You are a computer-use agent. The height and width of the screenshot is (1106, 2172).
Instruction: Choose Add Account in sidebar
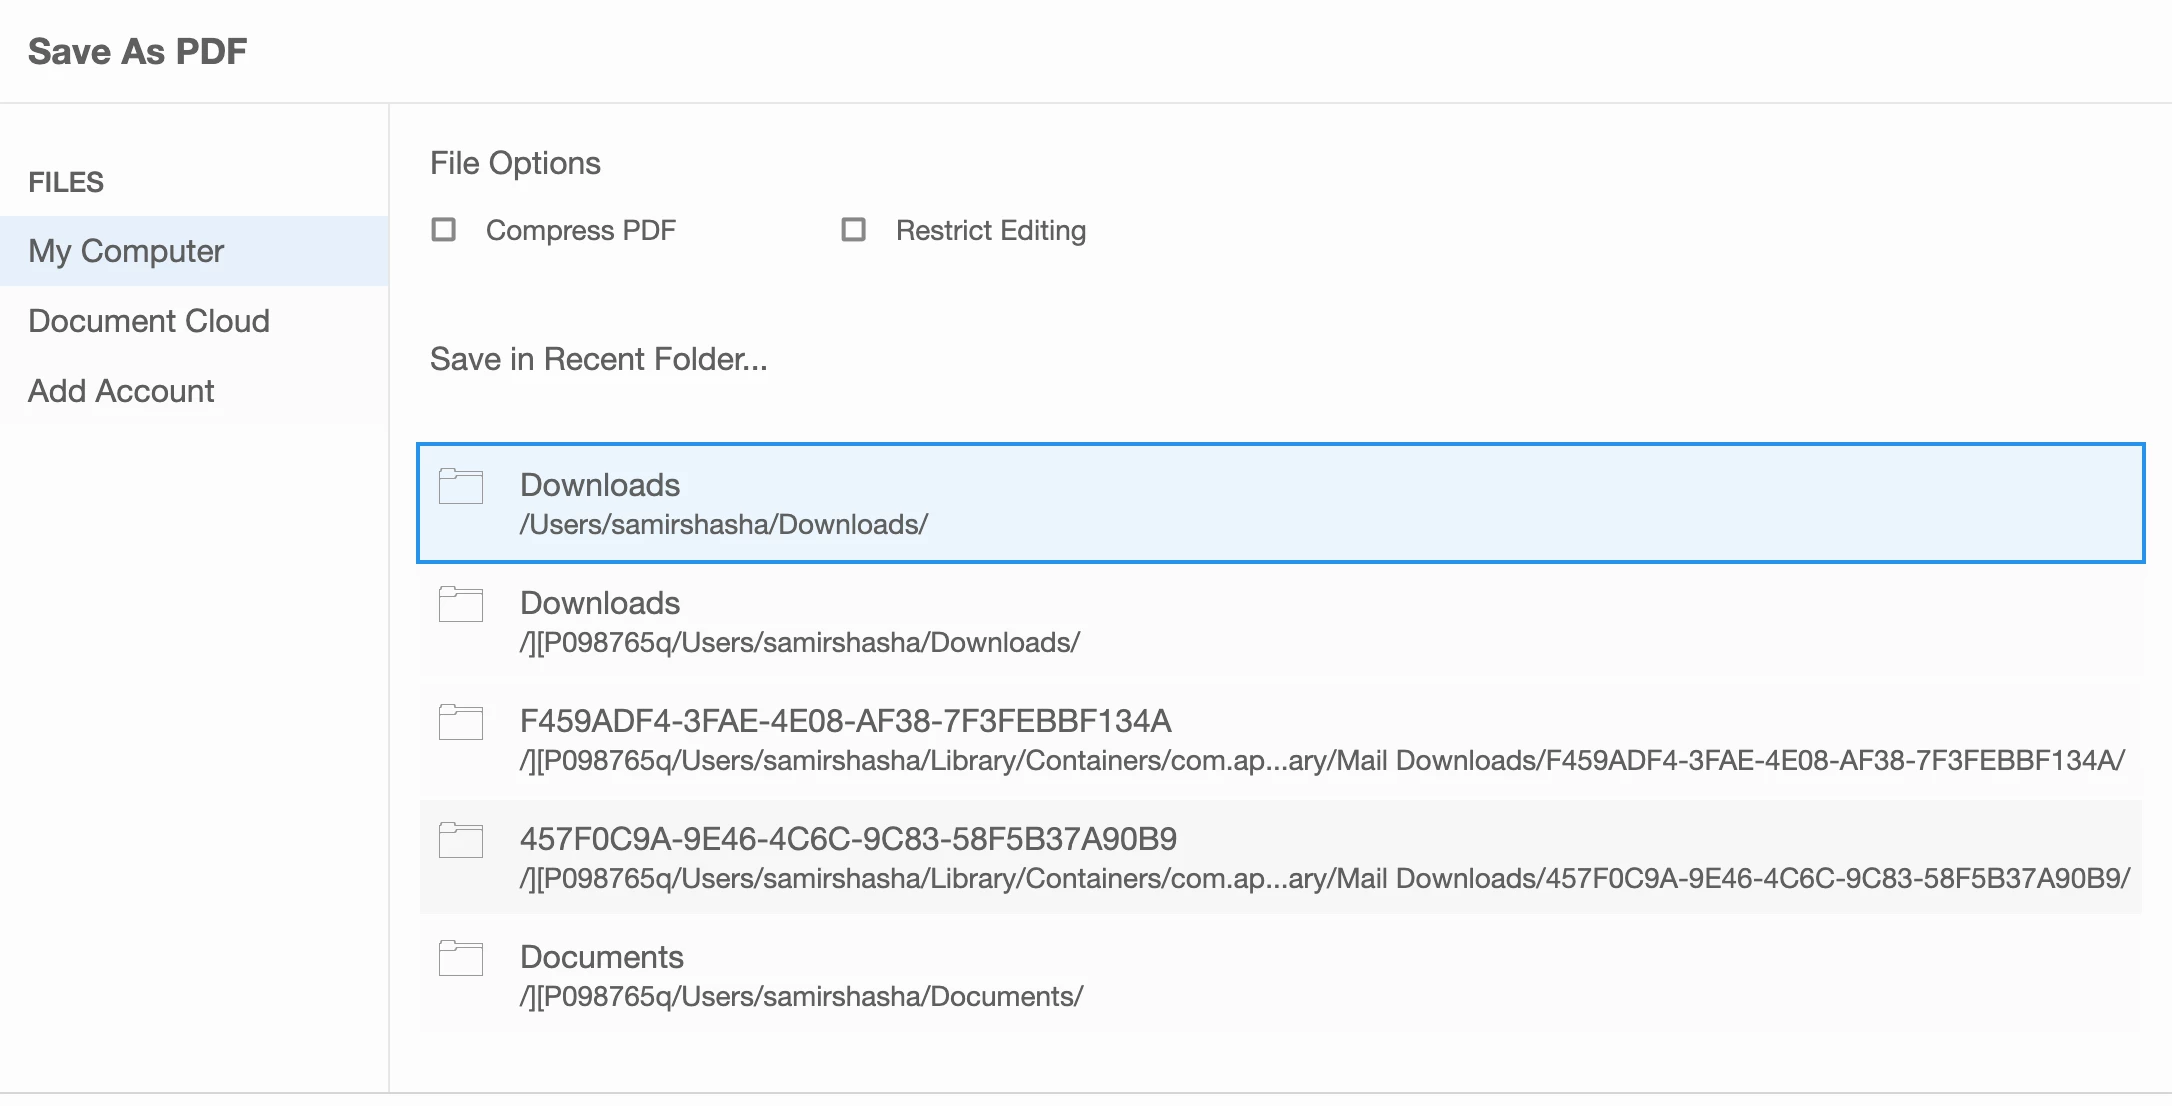[121, 391]
